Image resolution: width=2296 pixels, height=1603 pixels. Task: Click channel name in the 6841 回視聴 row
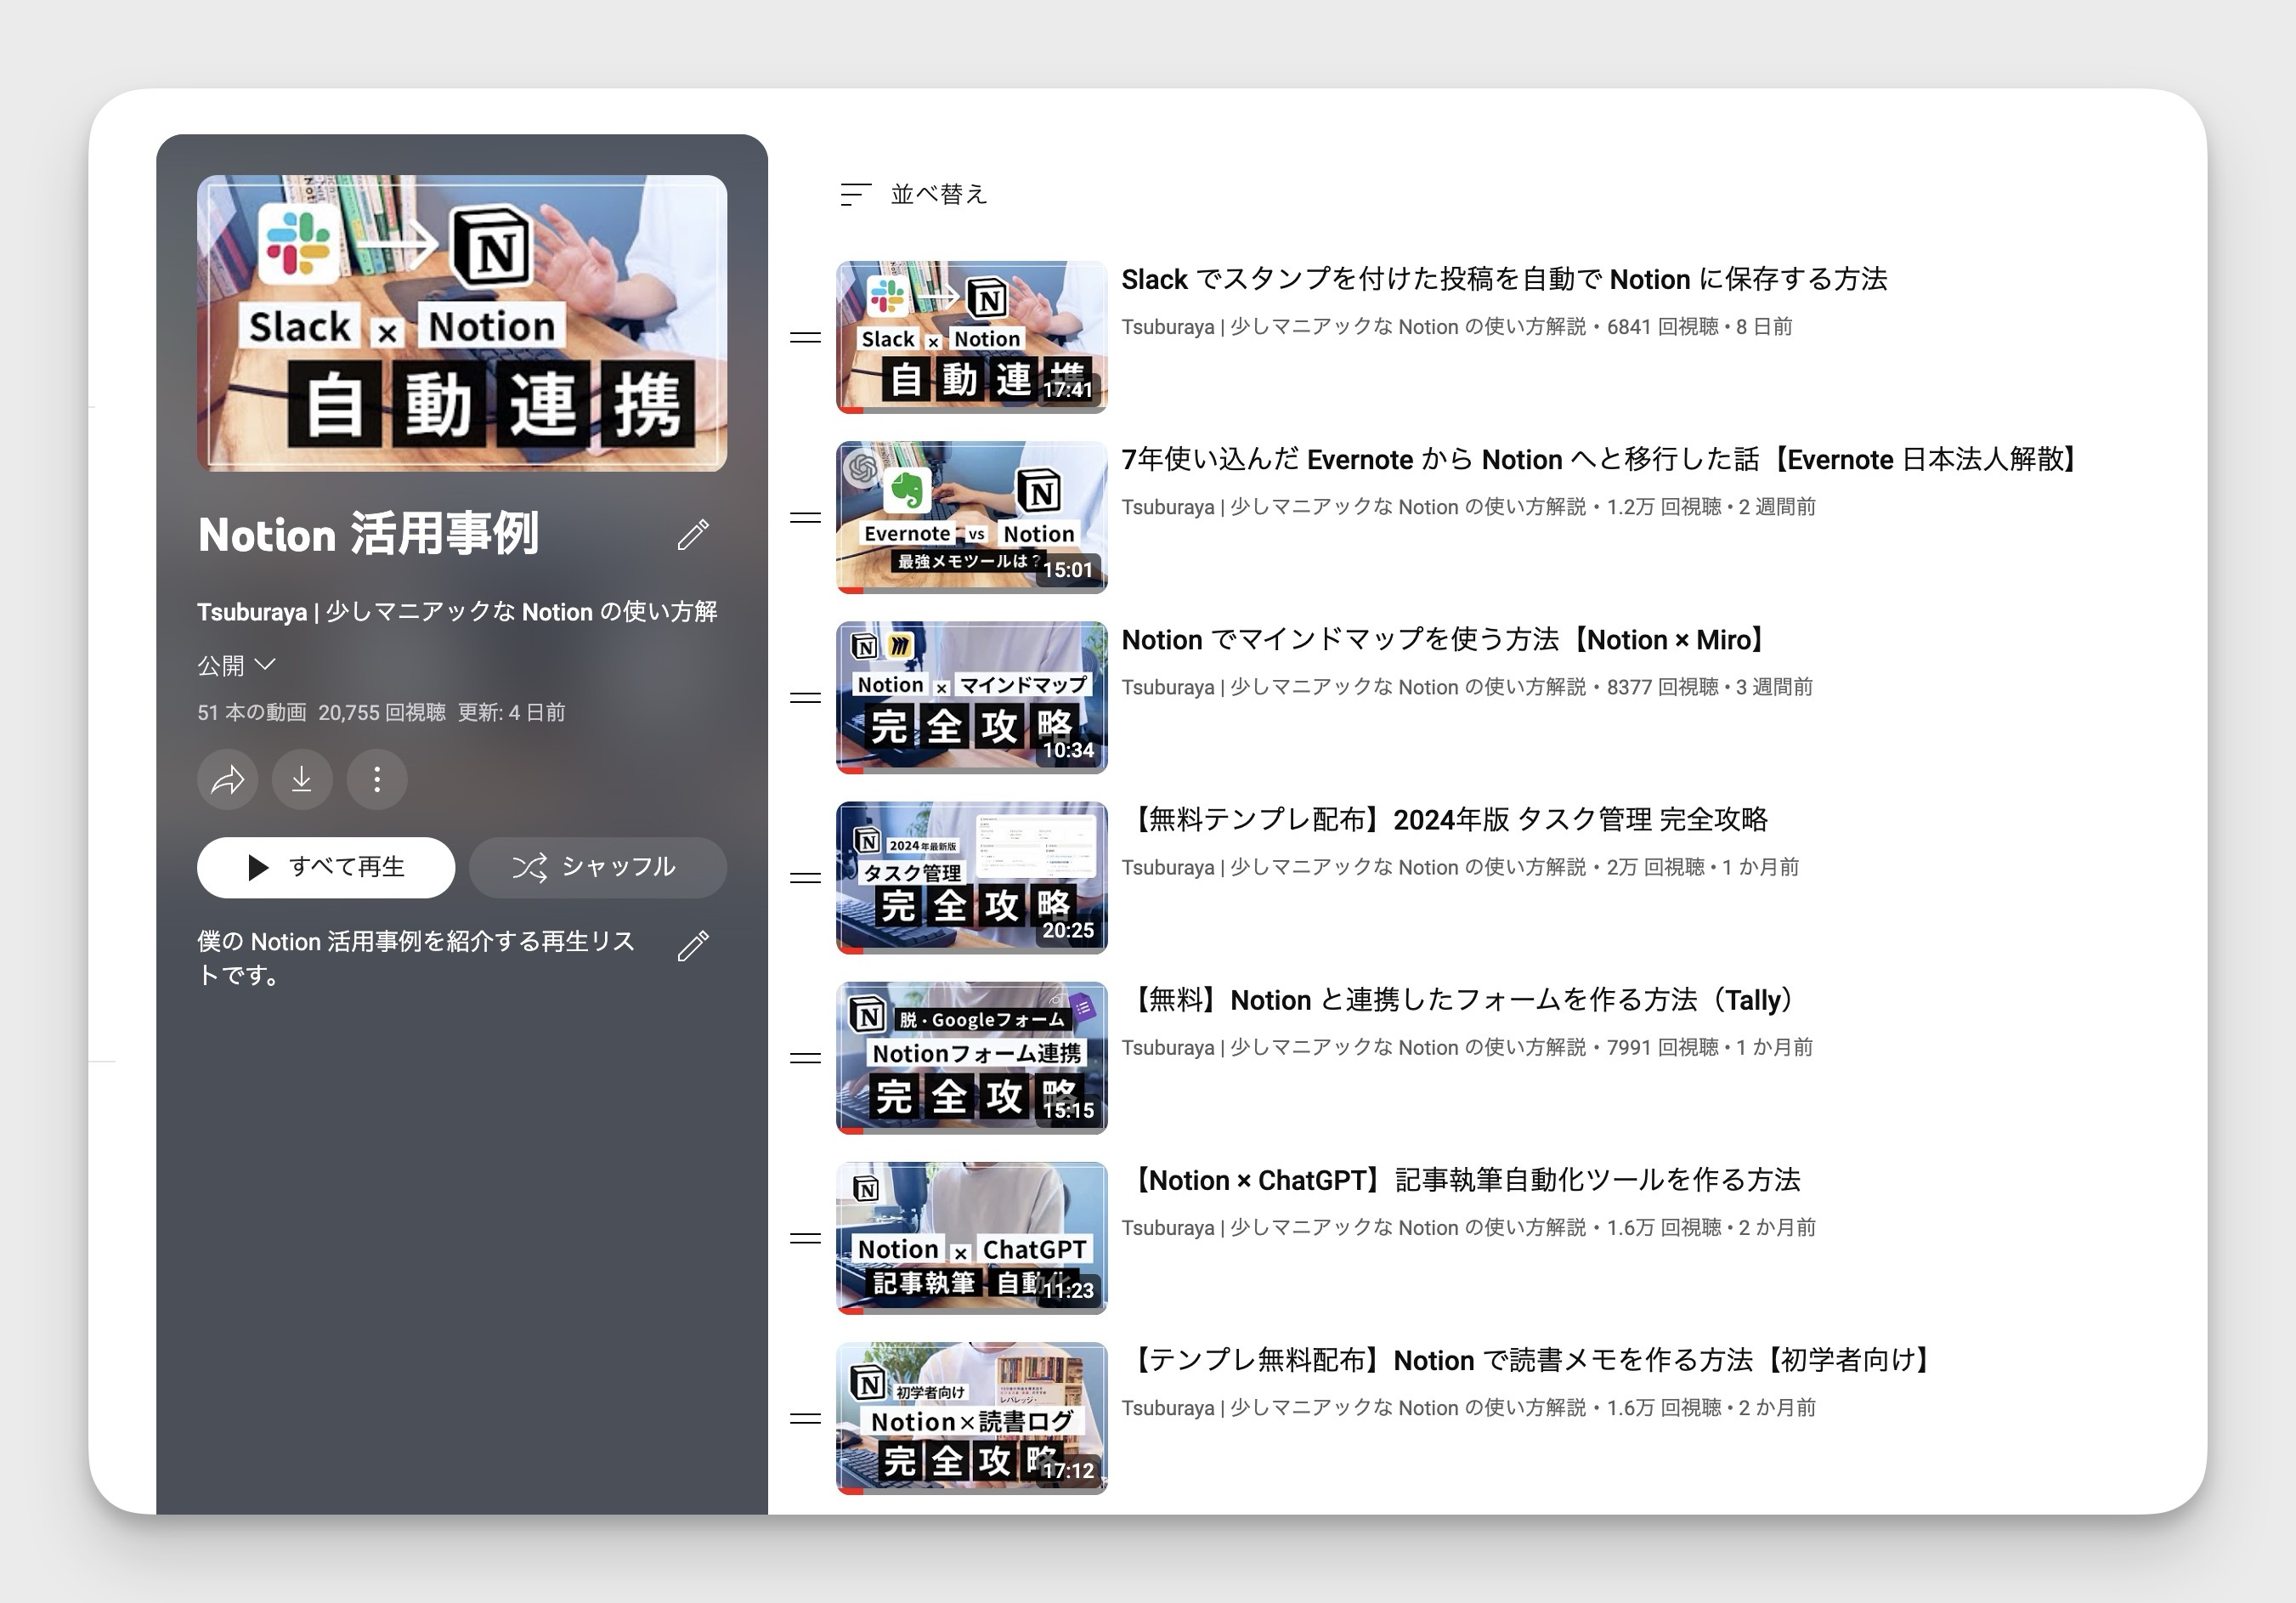point(1353,327)
